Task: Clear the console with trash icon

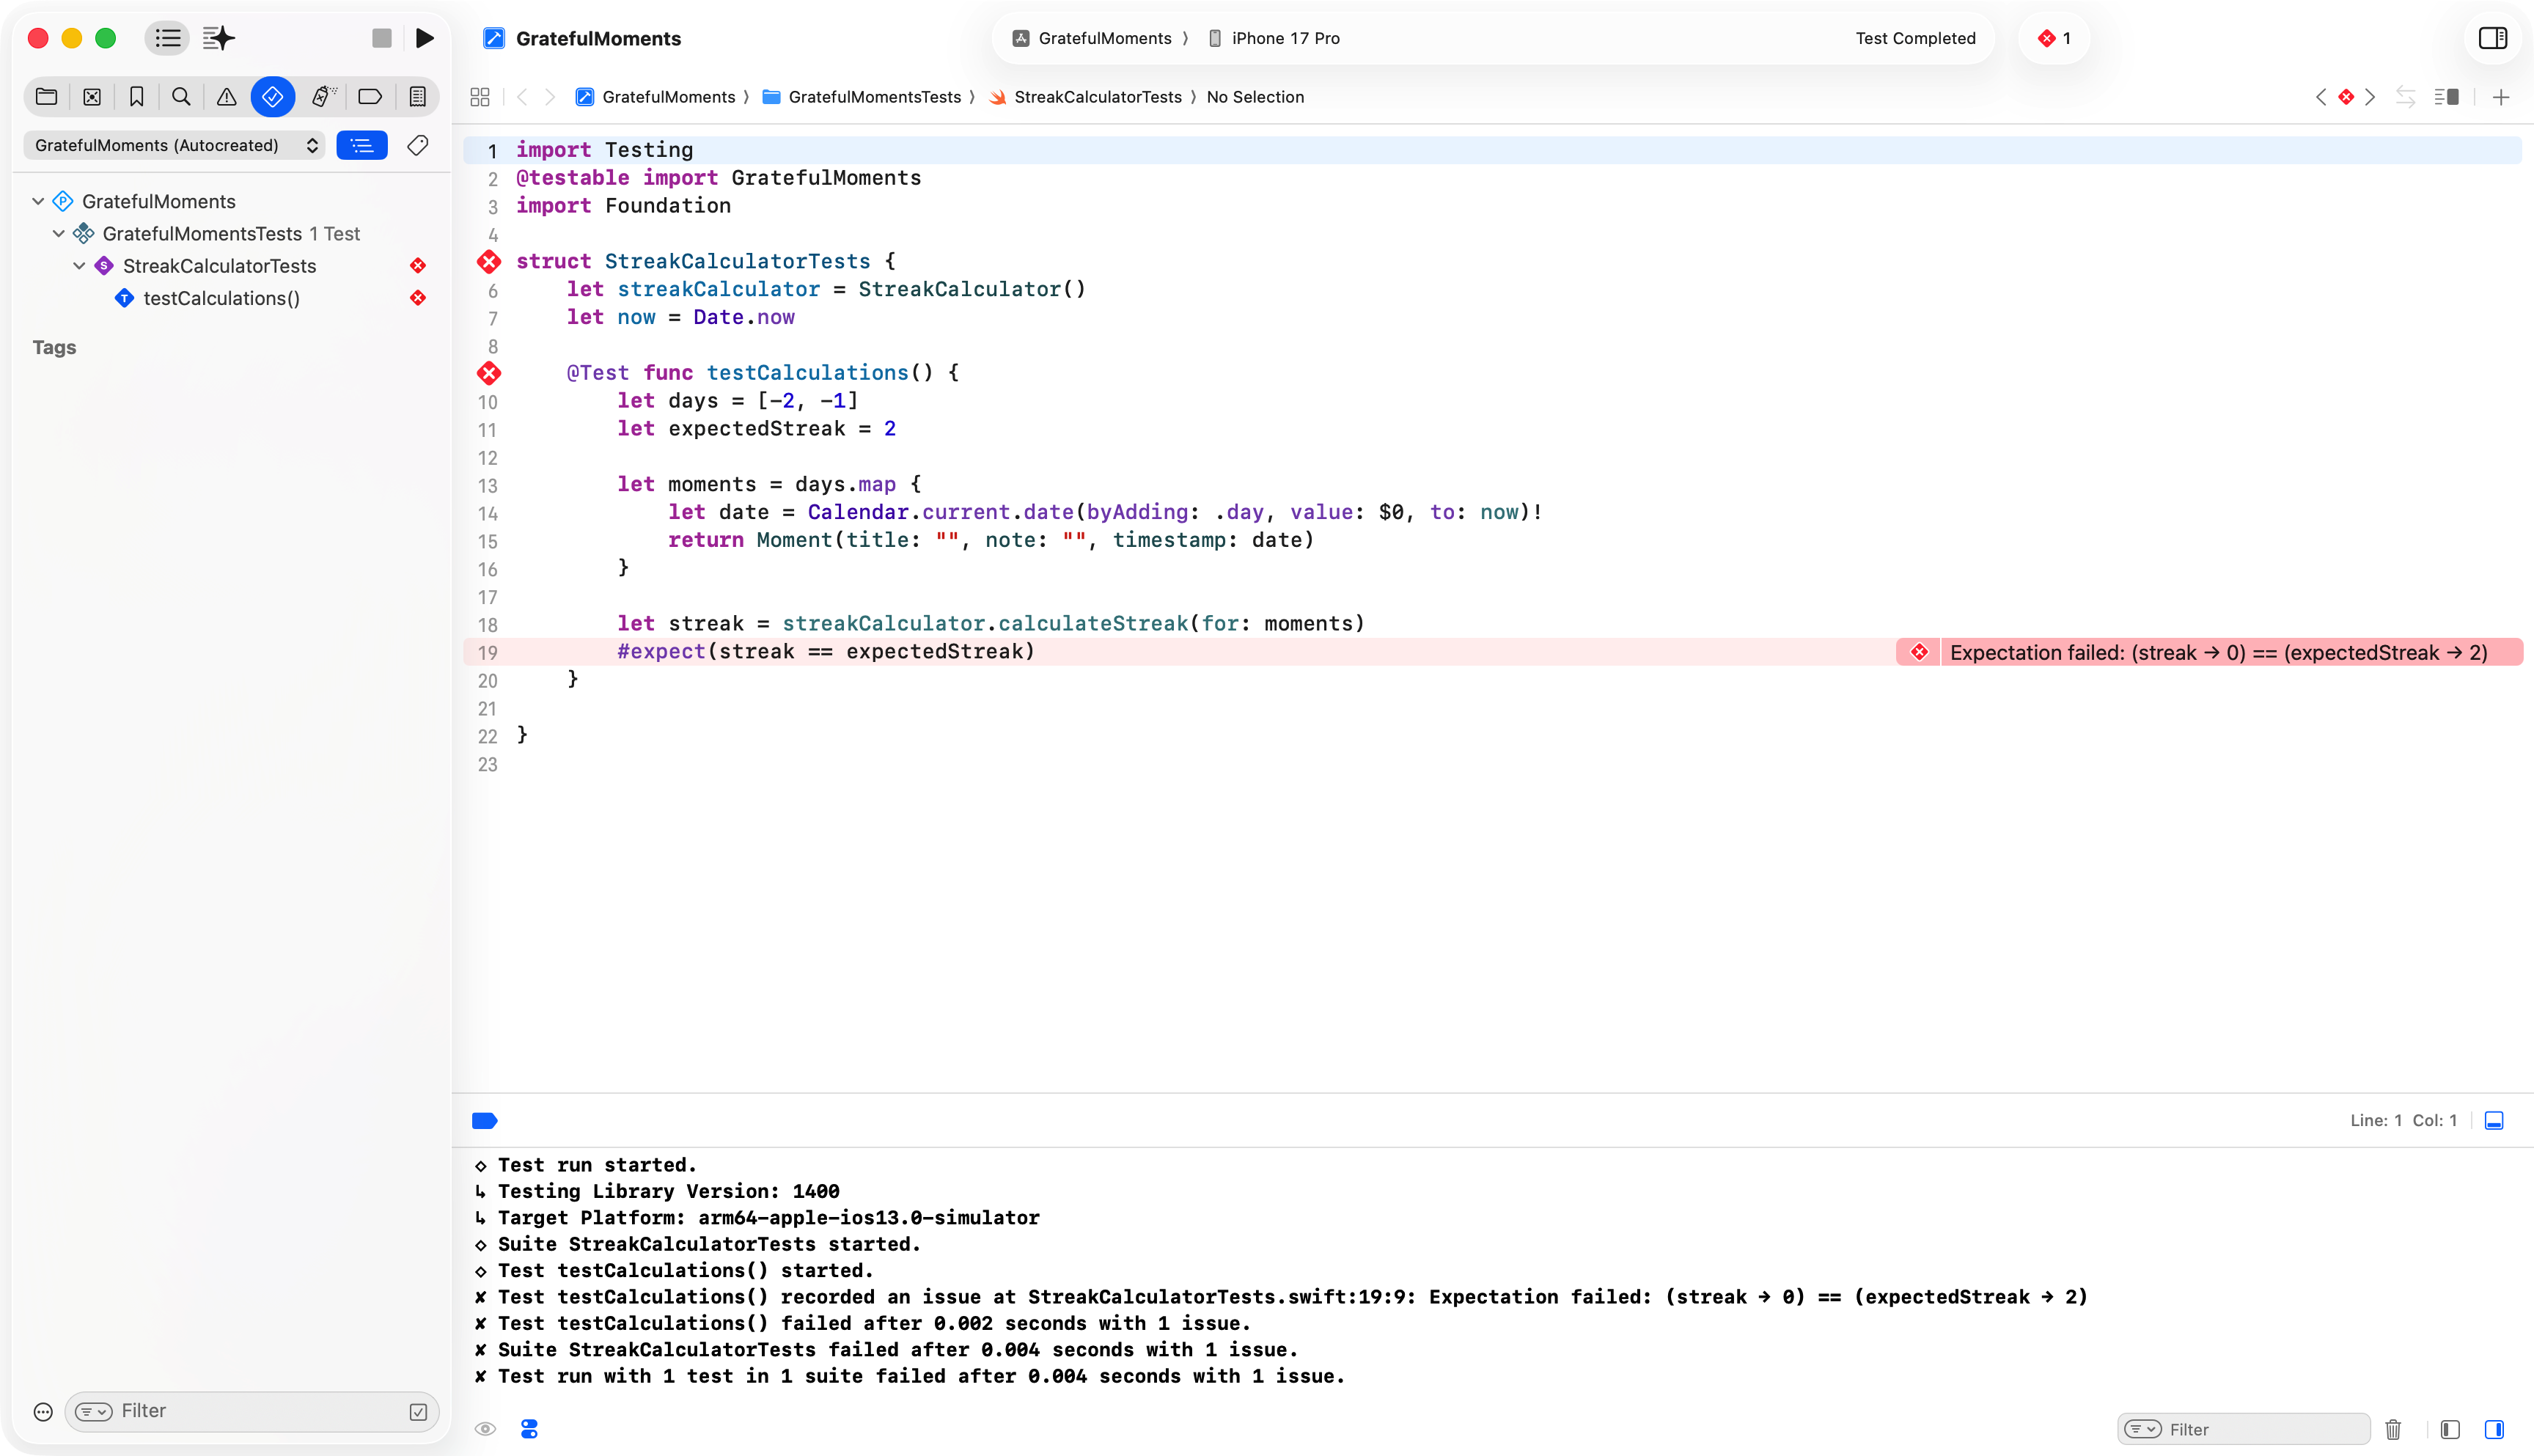Action: [x=2393, y=1429]
